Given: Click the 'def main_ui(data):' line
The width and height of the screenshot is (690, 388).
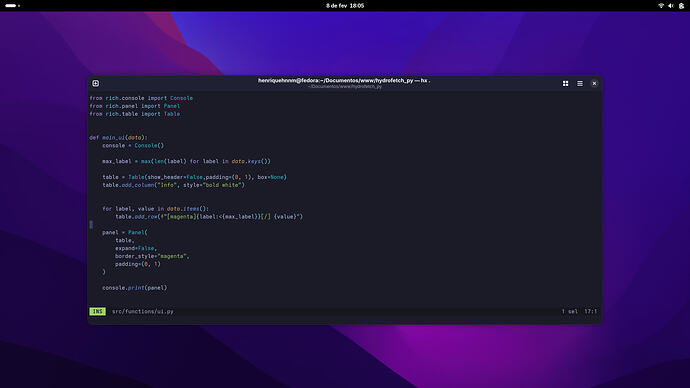Looking at the screenshot, I should [x=118, y=138].
